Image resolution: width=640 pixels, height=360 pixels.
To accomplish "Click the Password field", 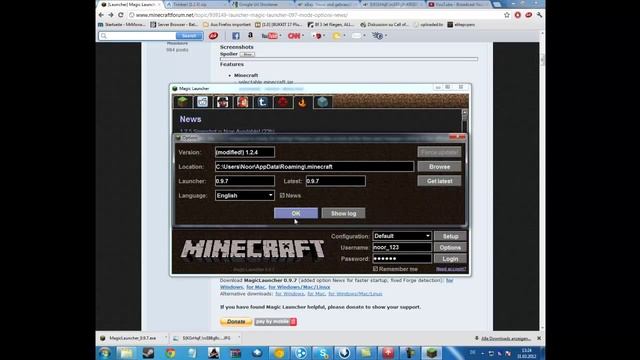I will pos(402,259).
